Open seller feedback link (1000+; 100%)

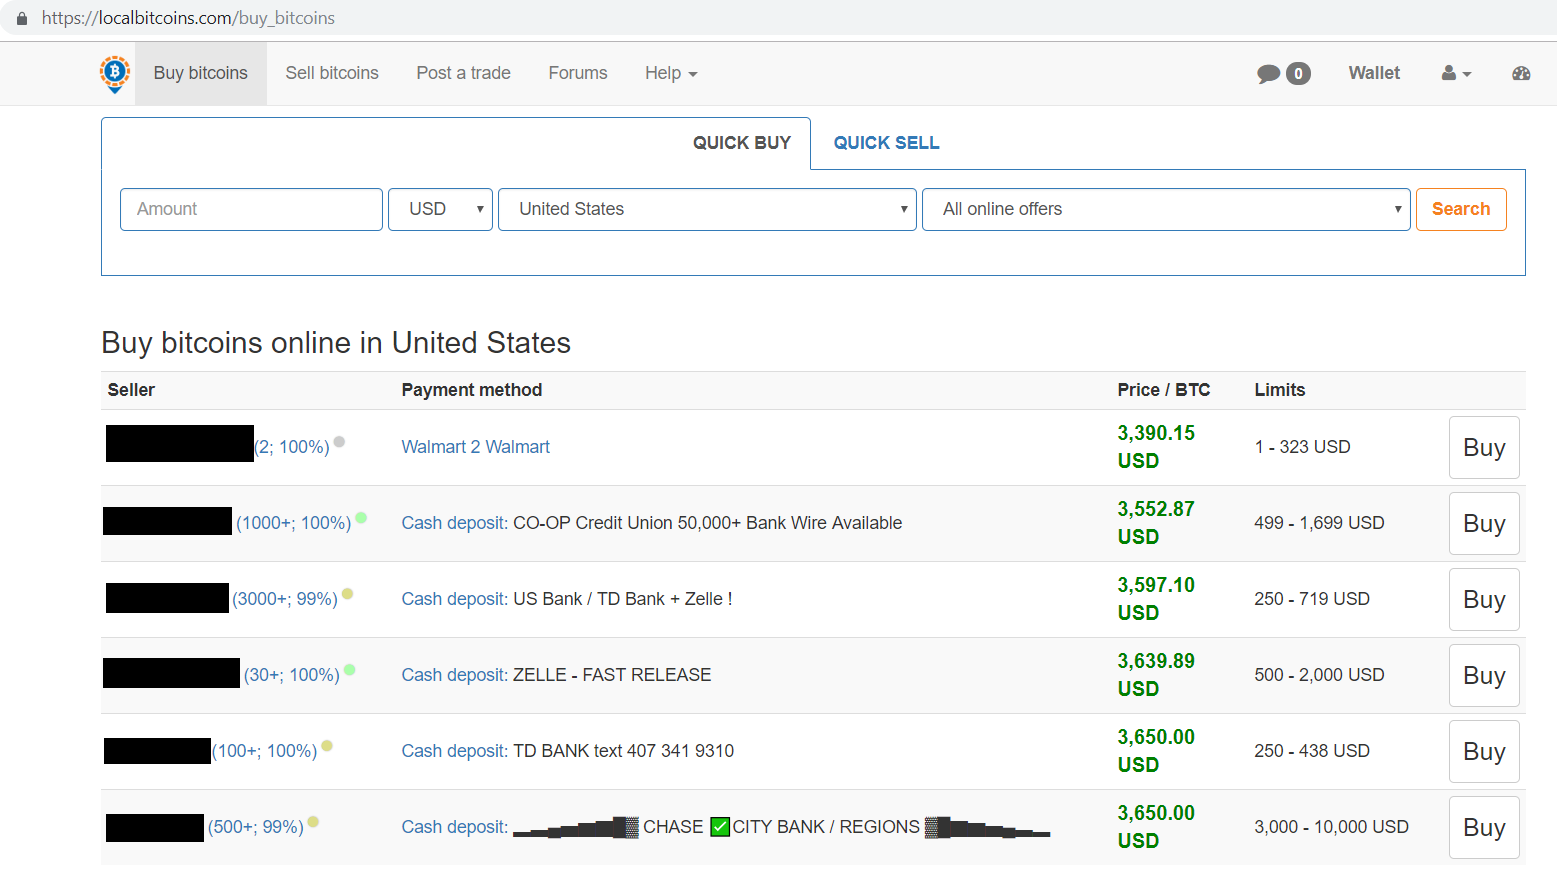tap(294, 523)
